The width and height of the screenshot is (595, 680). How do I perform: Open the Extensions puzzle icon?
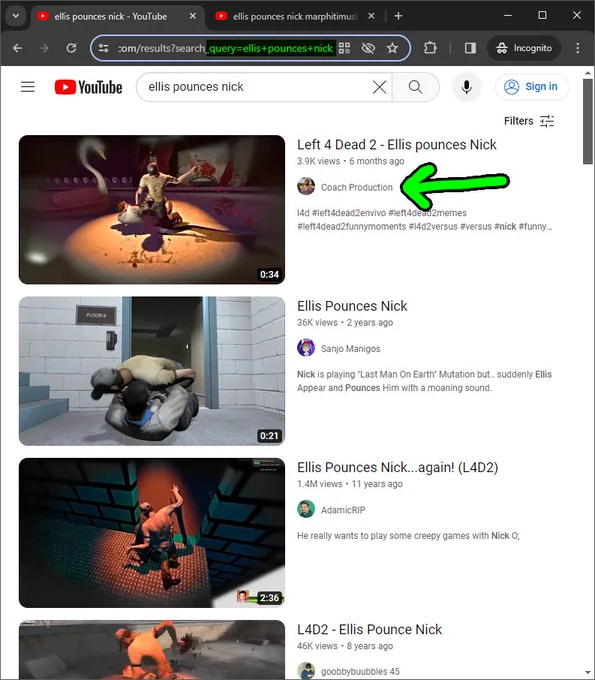[430, 48]
